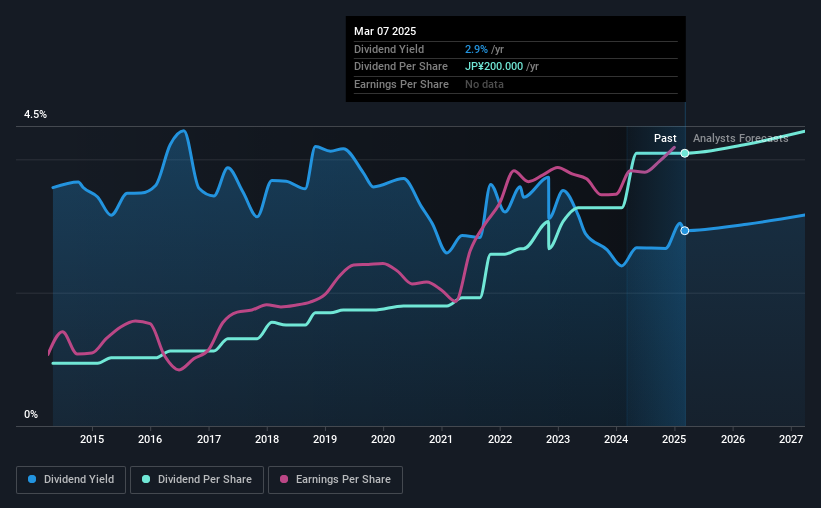Click the 2024 x-axis label
The height and width of the screenshot is (508, 821).
[616, 439]
